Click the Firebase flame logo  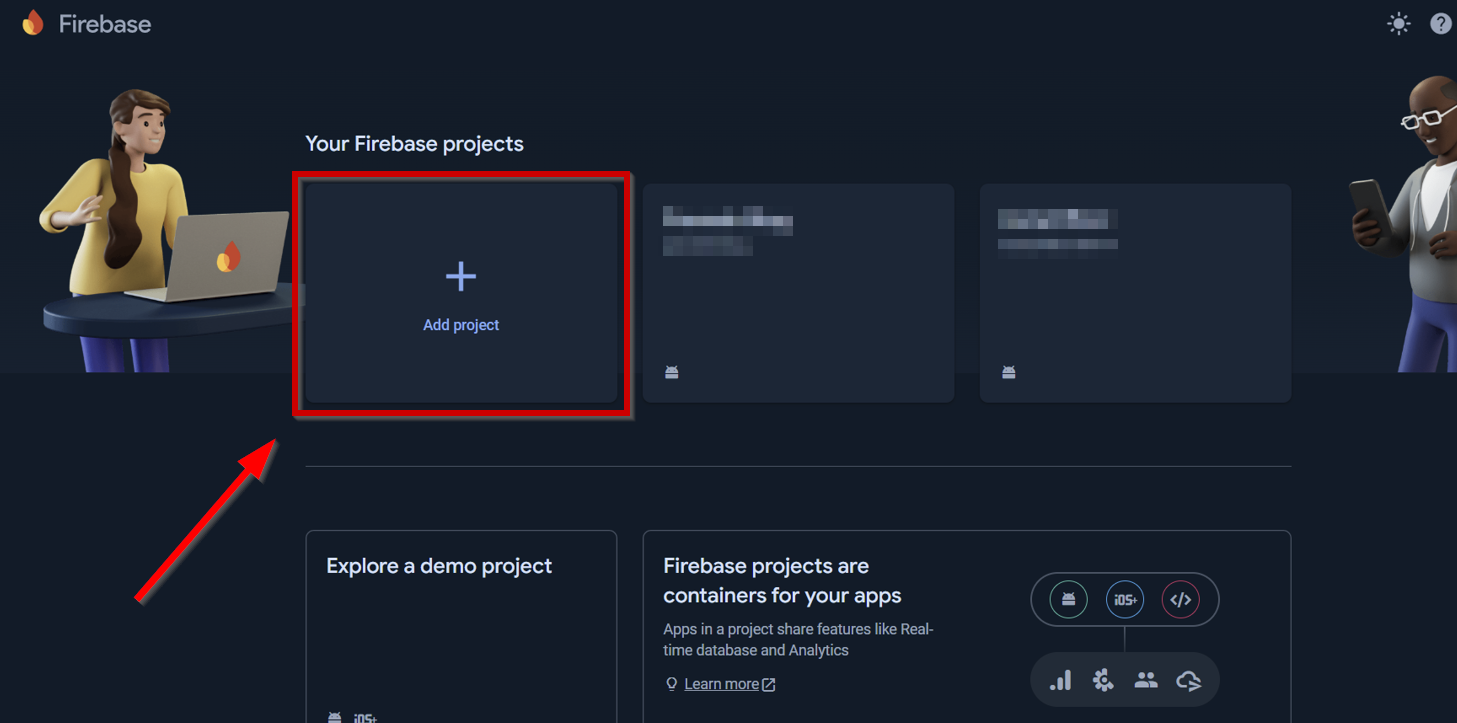point(33,22)
